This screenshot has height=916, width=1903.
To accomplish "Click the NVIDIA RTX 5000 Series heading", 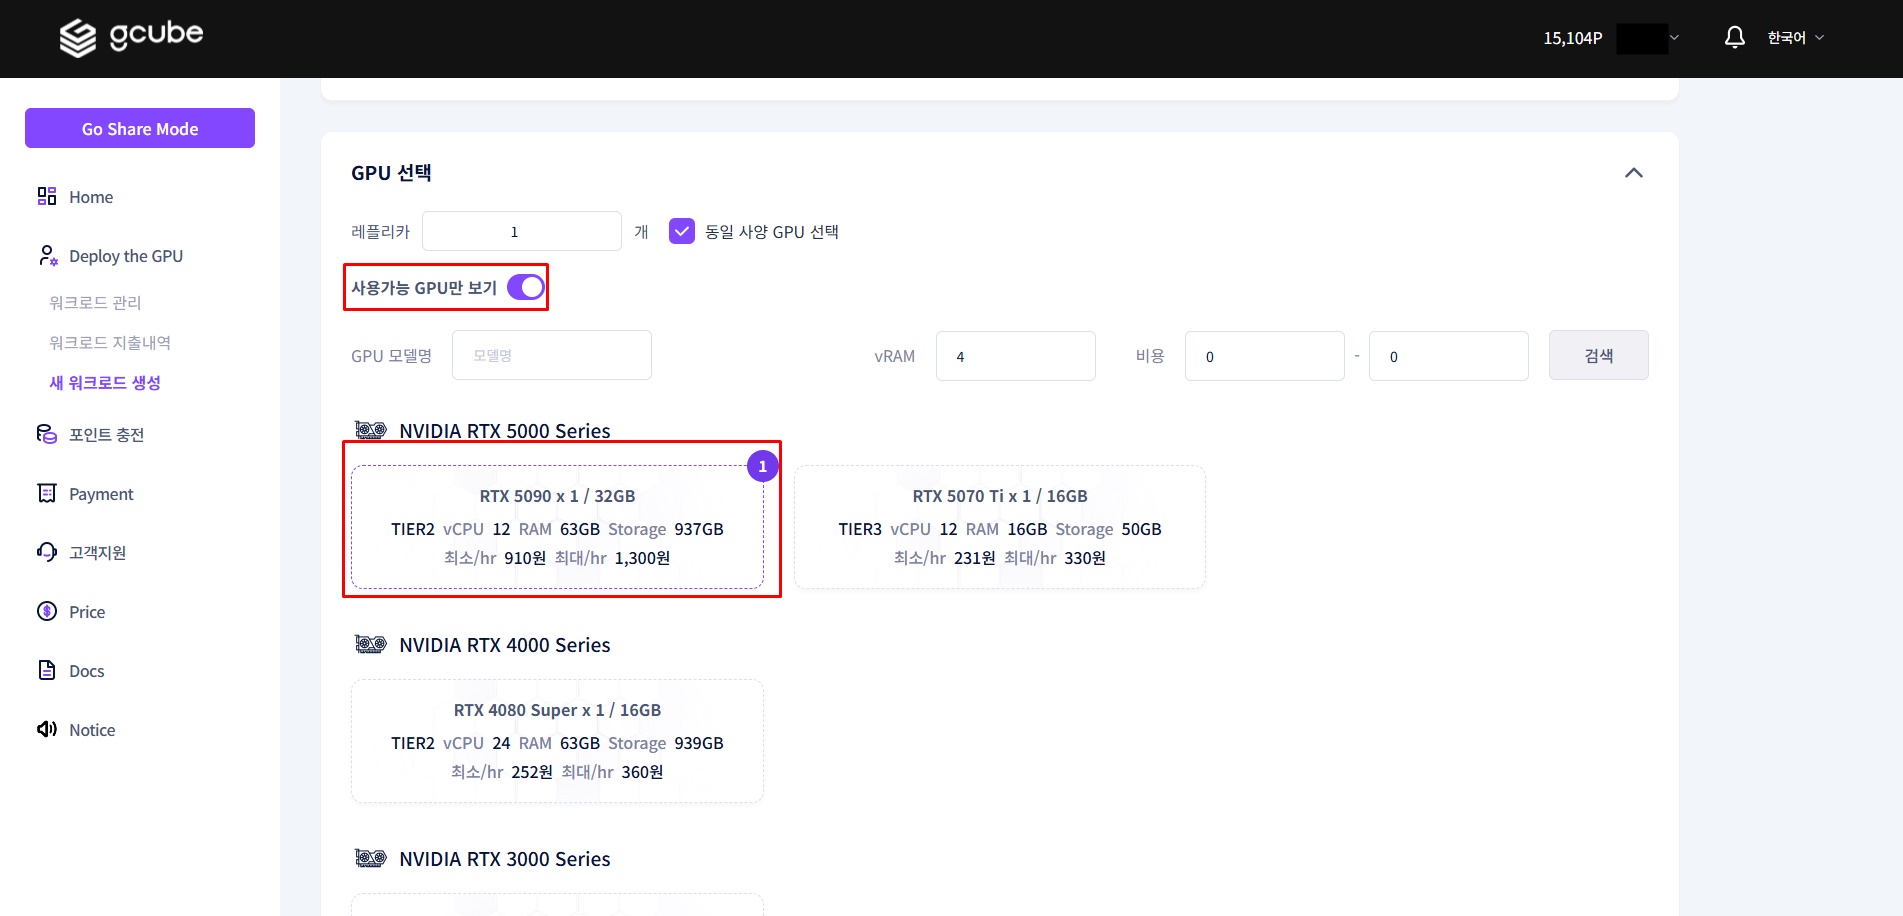I will tap(505, 431).
